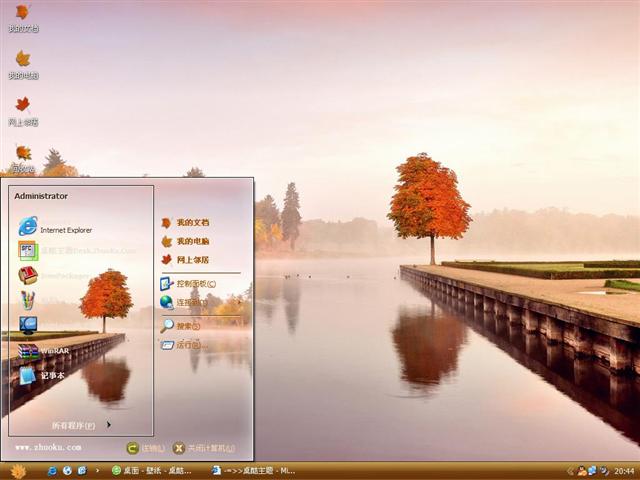
Task: Open the 我的电脑 desktop icon
Action: (x=23, y=65)
